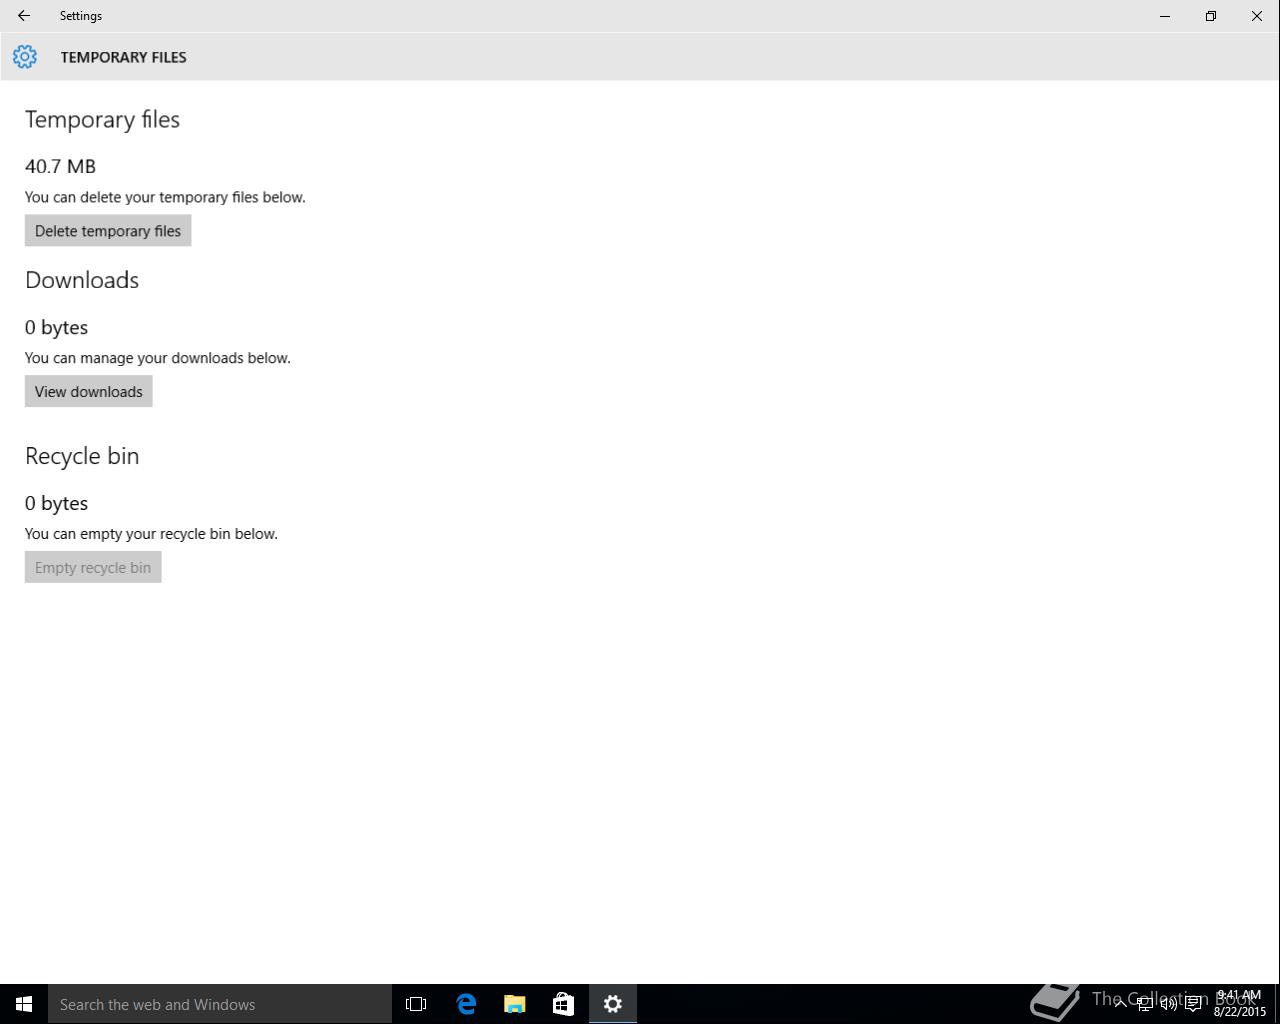Screen dimensions: 1280x1024
Task: Launch Microsoft Edge from the taskbar
Action: pos(466,1004)
